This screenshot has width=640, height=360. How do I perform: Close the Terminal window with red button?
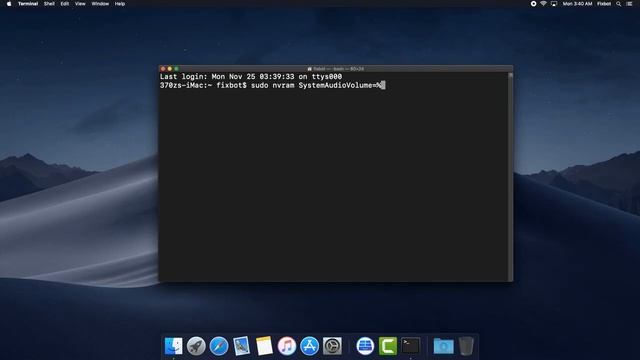tap(163, 69)
